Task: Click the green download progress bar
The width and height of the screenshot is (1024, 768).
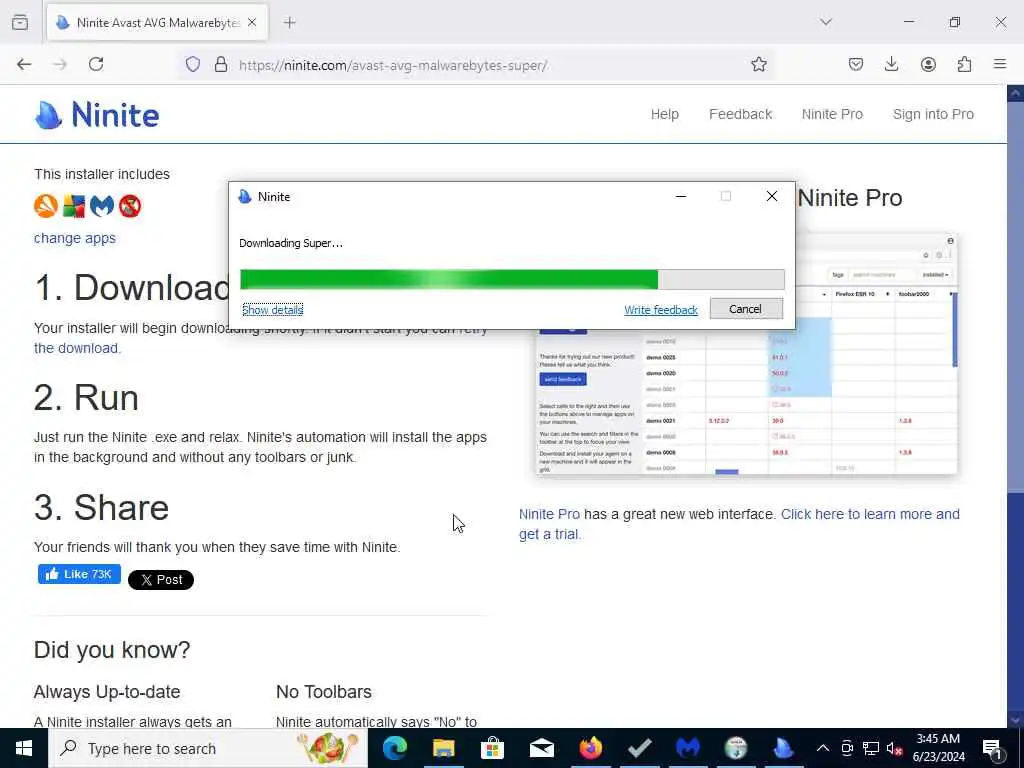Action: tap(512, 280)
